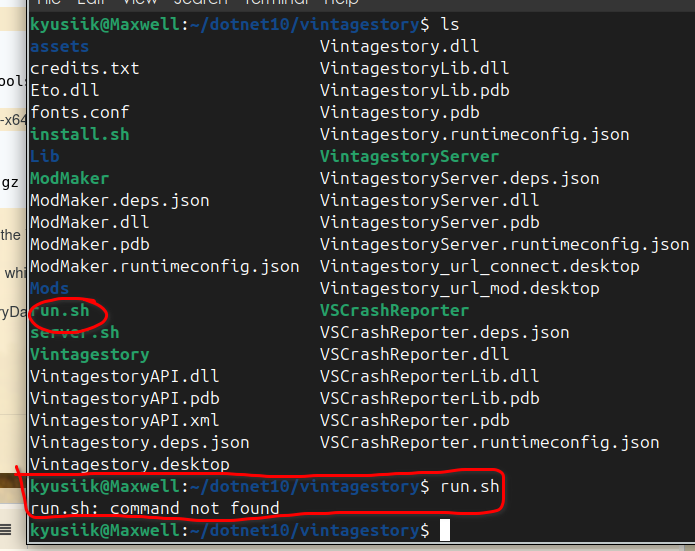This screenshot has width=695, height=551.
Task: Click the 'ls' command on the first prompt line
Action: coord(450,24)
